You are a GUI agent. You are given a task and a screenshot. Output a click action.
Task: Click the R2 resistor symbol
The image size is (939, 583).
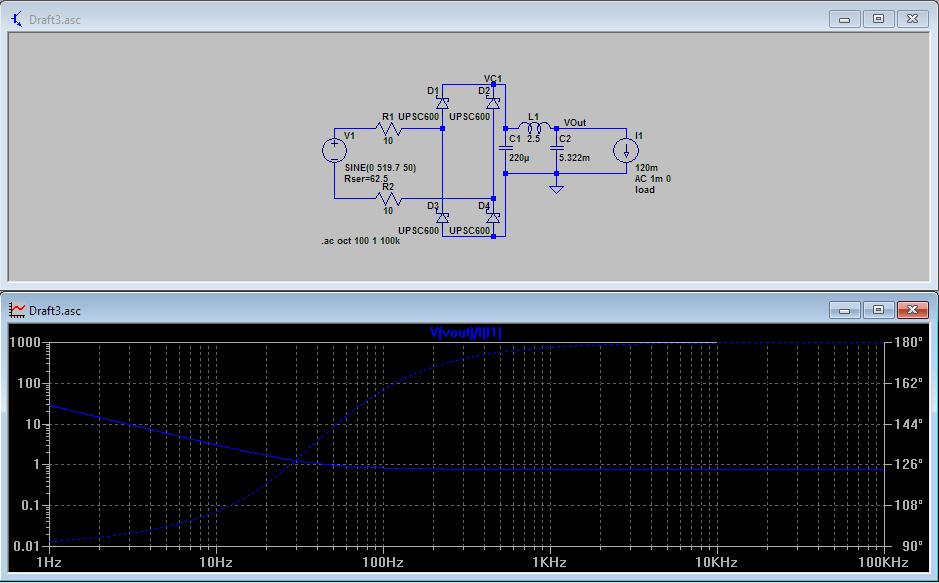click(389, 199)
